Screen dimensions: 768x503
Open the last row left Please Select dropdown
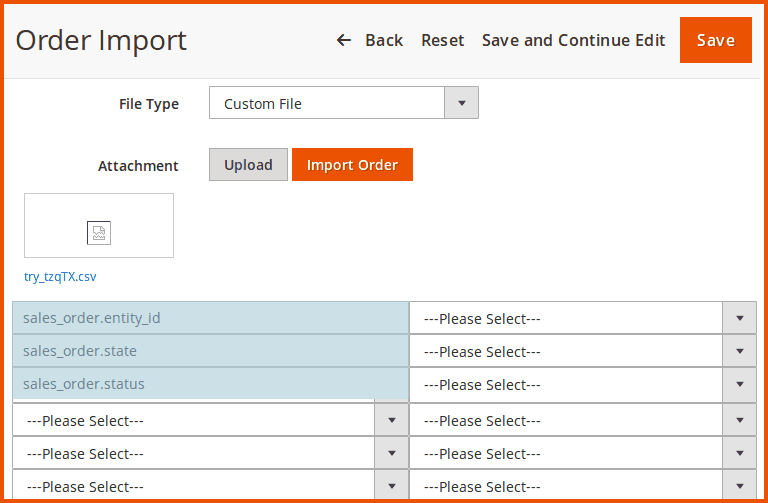tap(211, 486)
